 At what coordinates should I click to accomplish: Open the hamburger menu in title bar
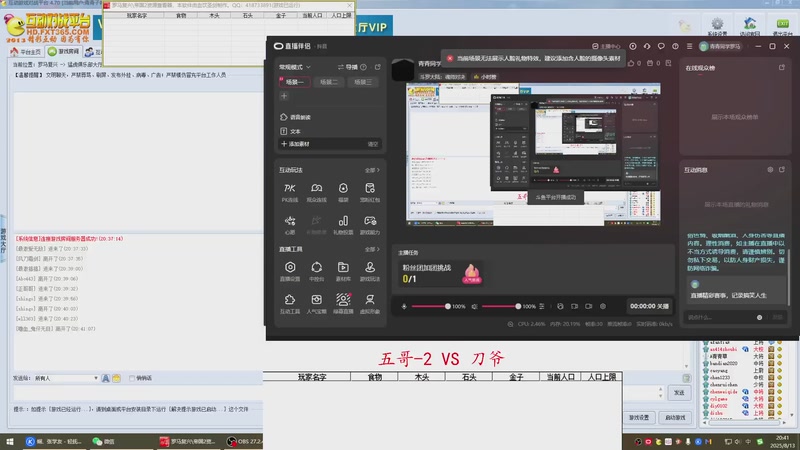tap(689, 46)
